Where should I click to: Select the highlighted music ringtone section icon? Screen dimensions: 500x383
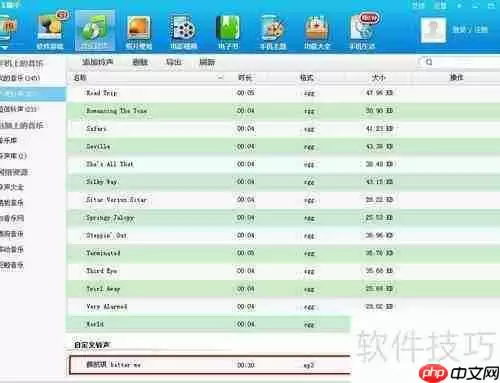pos(95,31)
